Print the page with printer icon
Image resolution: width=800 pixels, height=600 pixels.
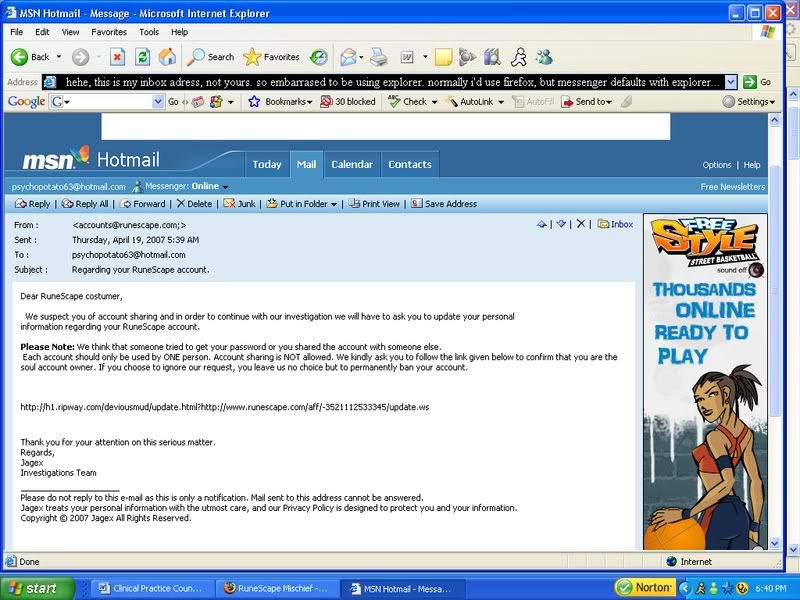(x=379, y=57)
